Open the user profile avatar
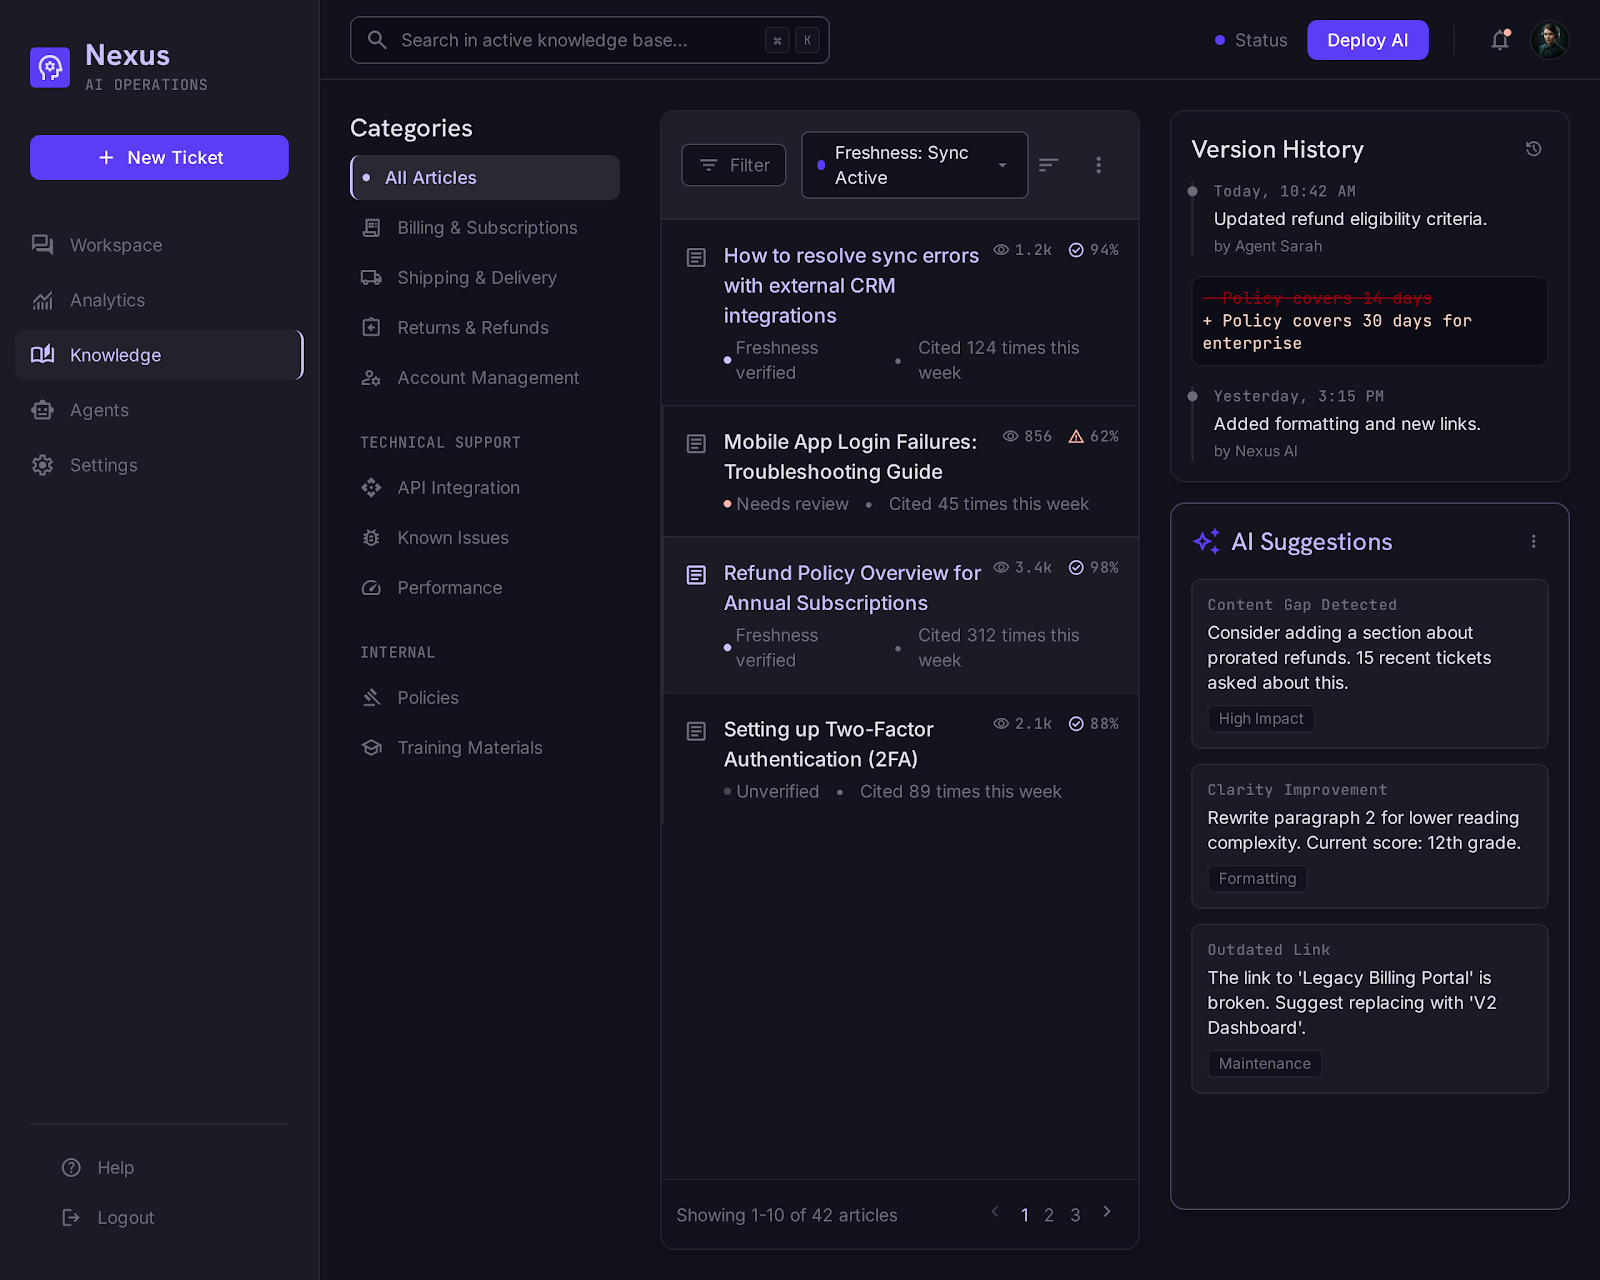 coord(1549,40)
